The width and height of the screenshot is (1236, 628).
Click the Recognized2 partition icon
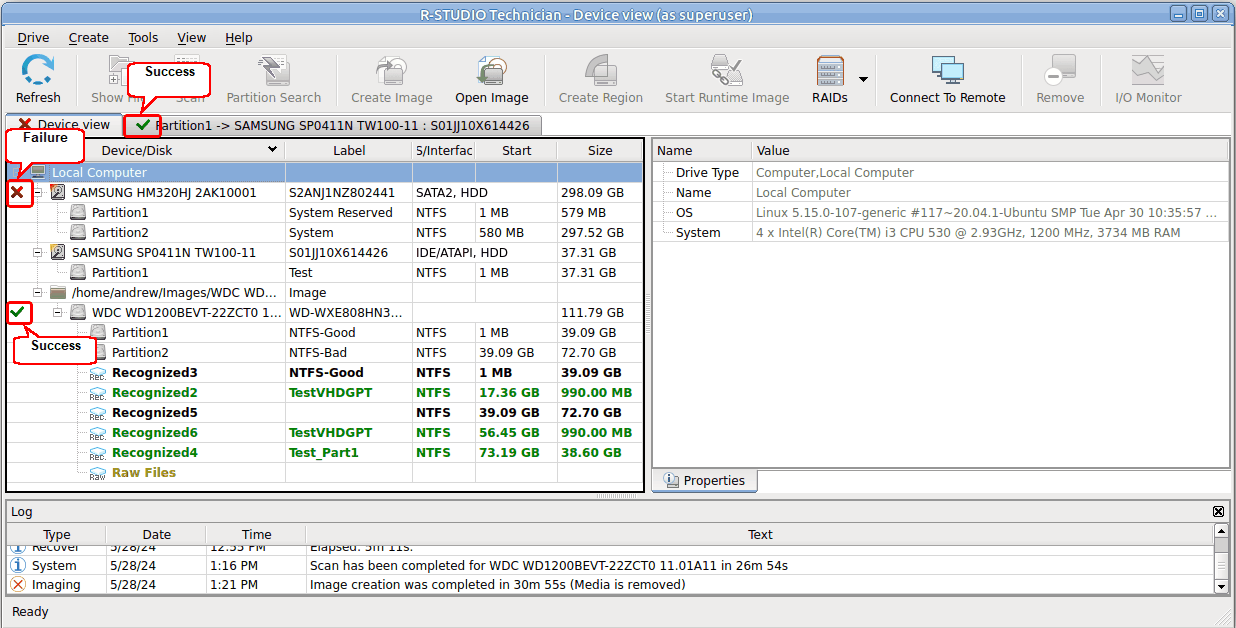[x=98, y=393]
